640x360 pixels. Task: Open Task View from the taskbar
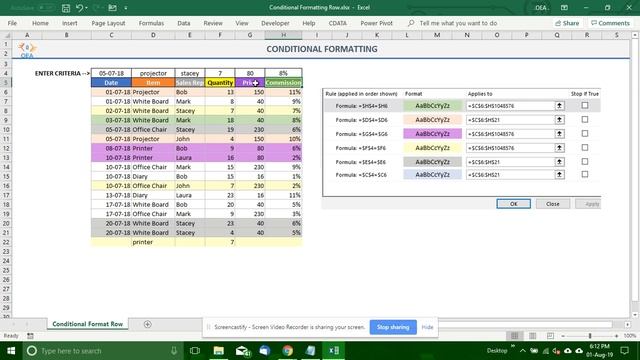click(x=195, y=351)
